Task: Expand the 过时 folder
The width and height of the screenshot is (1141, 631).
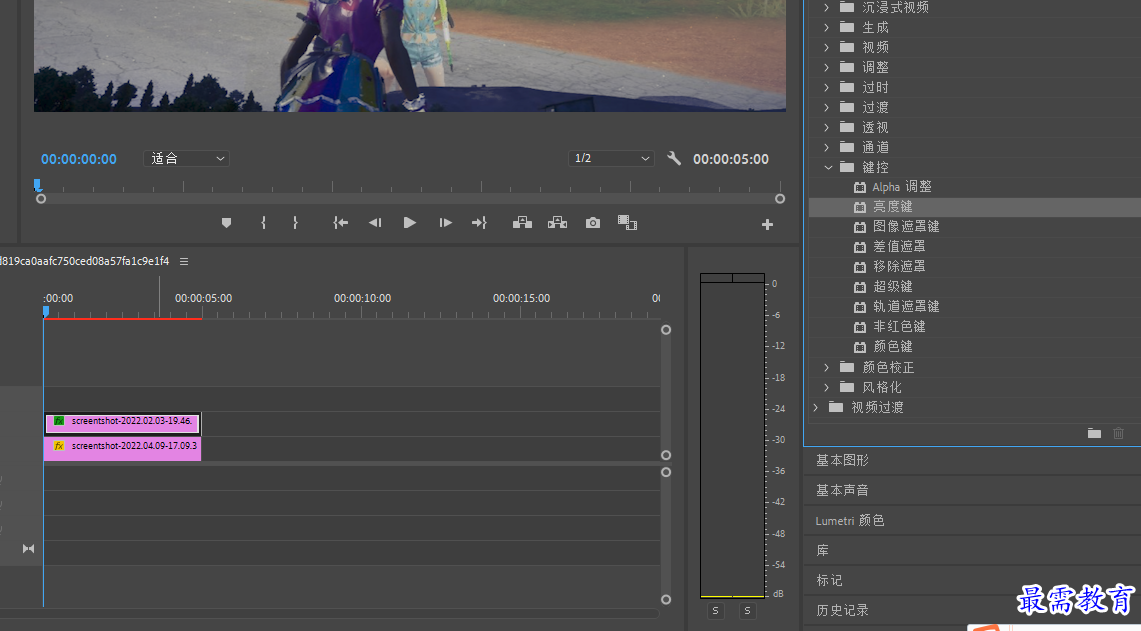Action: pyautogui.click(x=827, y=87)
